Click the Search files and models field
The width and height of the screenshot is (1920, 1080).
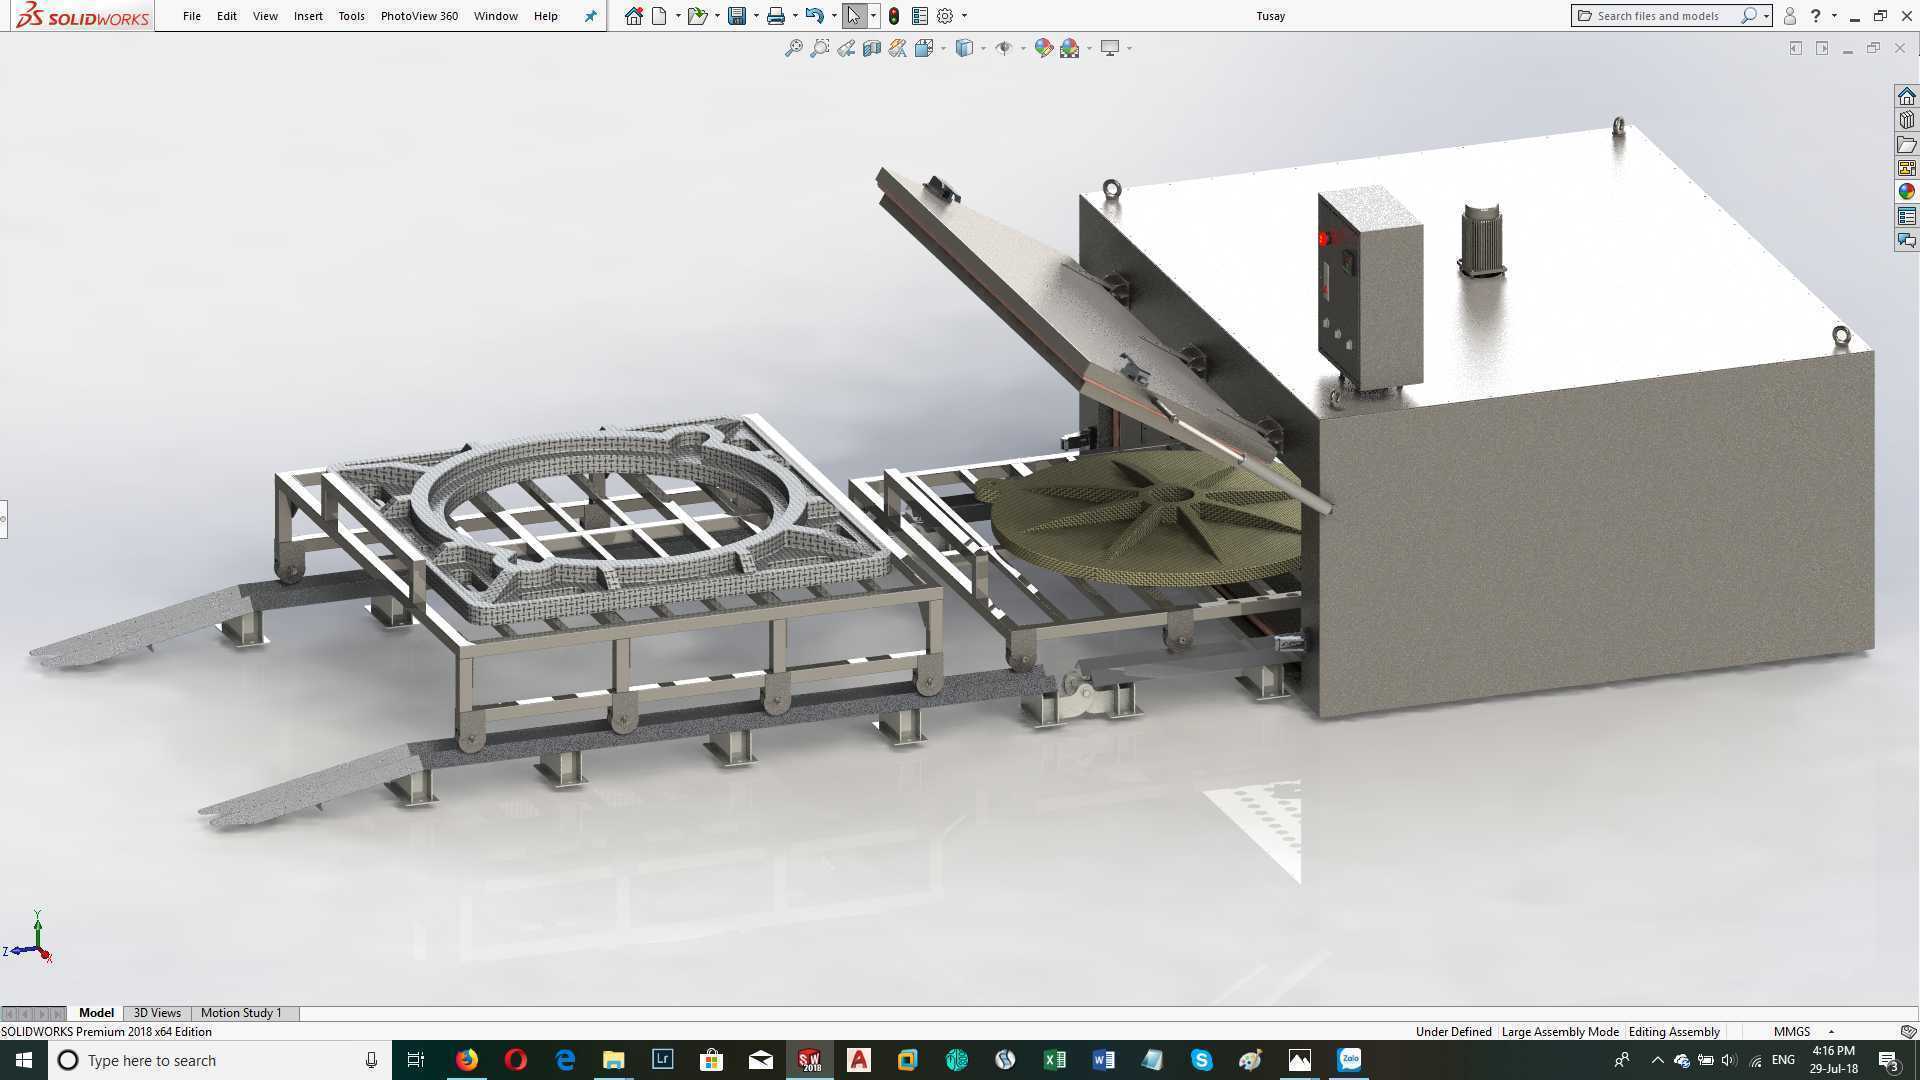coord(1667,16)
